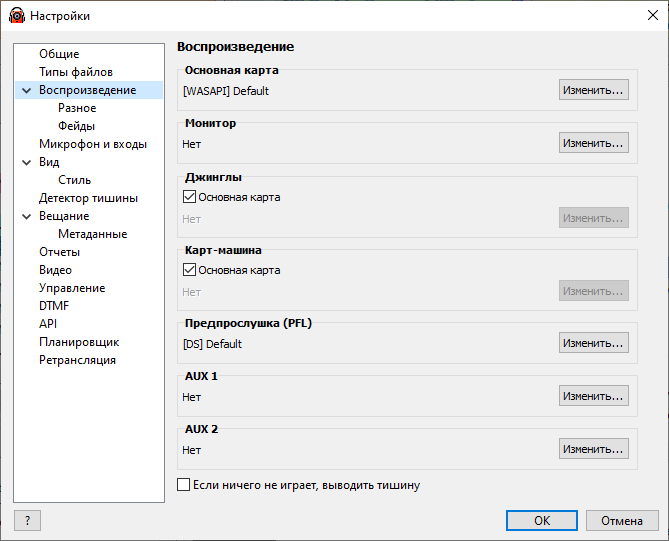Screen dimensions: 669x541
Task: Open help with the question mark button
Action: click(x=27, y=521)
